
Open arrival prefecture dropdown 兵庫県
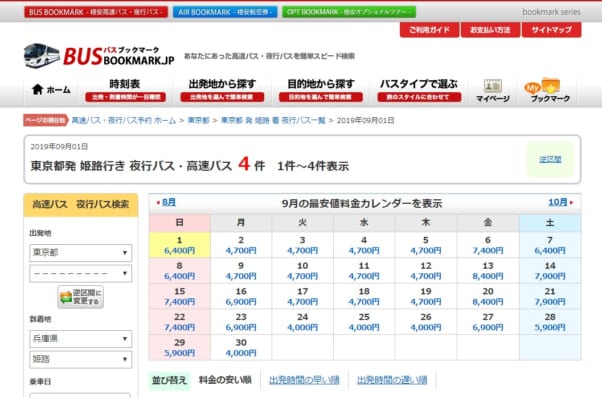tap(81, 339)
